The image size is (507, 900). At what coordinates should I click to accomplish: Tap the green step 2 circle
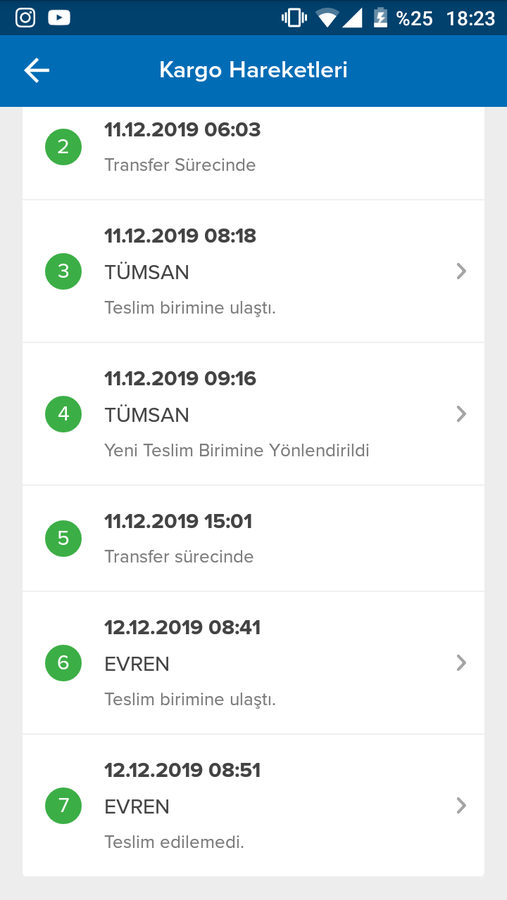click(63, 147)
